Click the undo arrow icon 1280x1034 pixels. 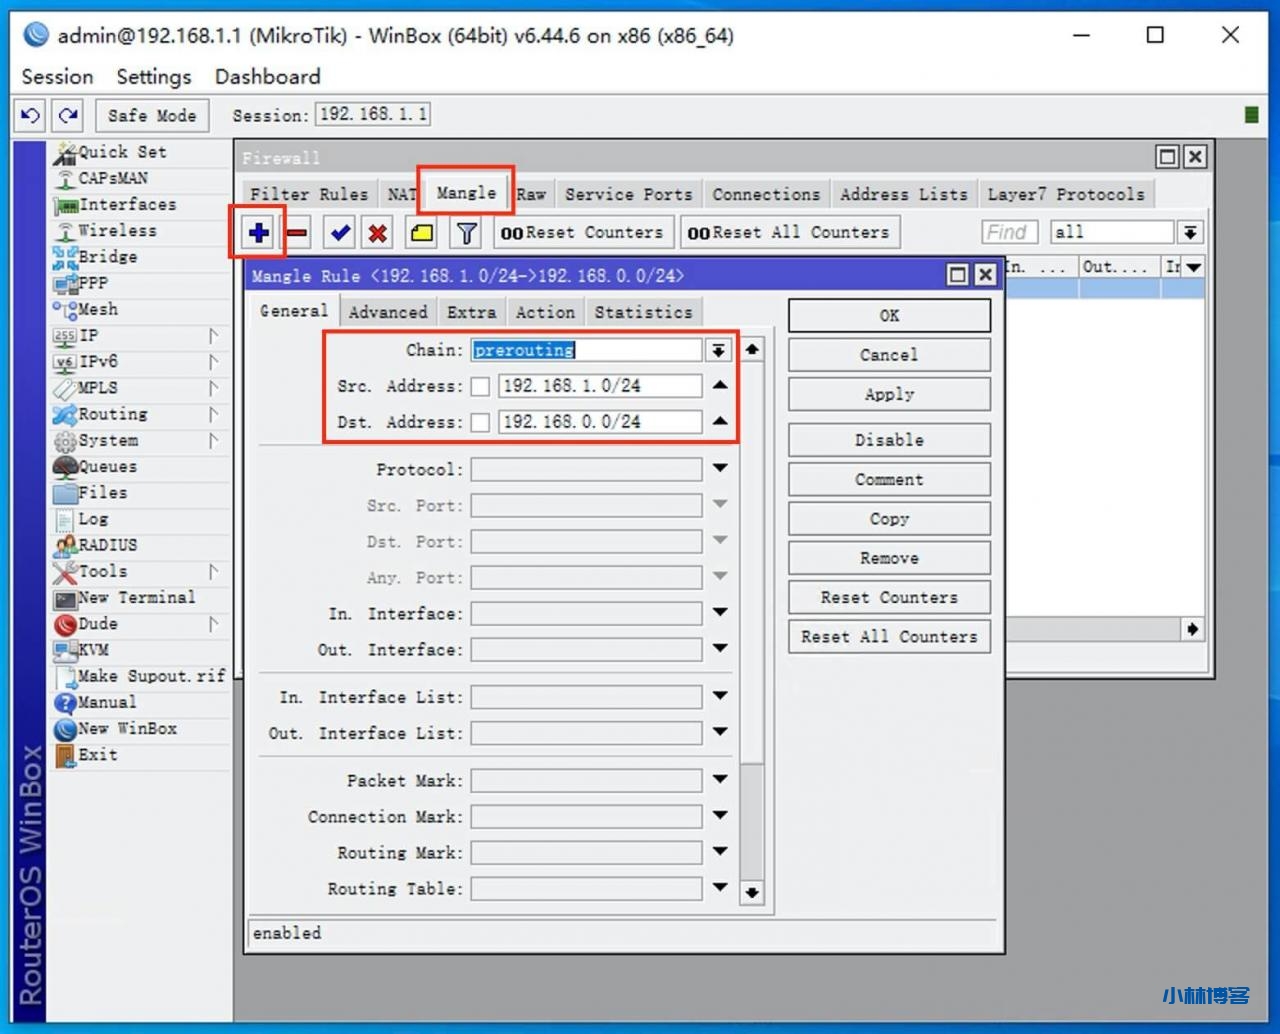point(30,116)
